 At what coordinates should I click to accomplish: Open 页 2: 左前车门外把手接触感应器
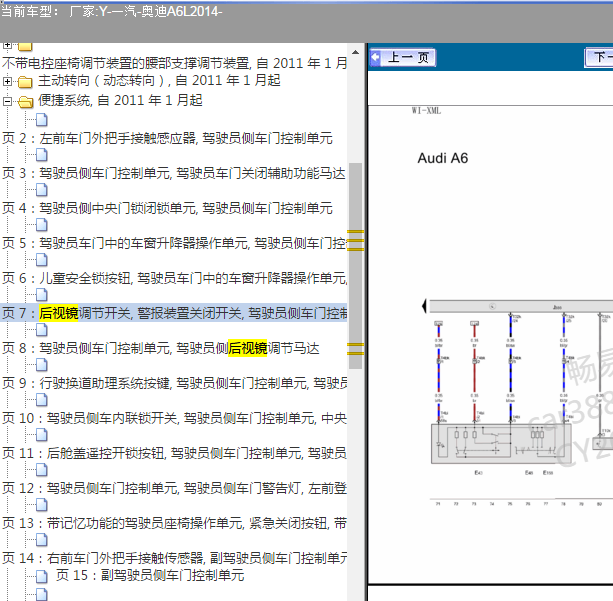pyautogui.click(x=167, y=138)
